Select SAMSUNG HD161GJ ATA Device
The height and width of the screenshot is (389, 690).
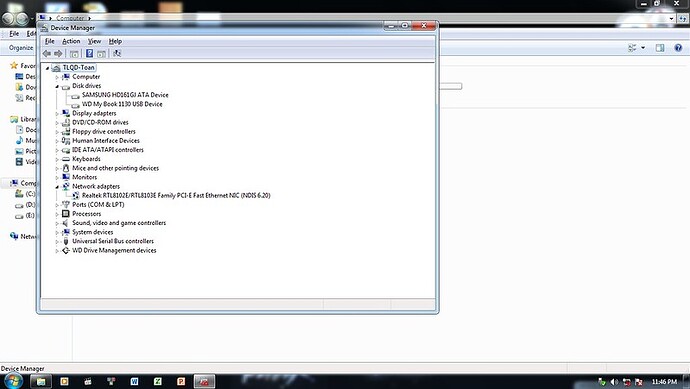pyautogui.click(x=125, y=95)
